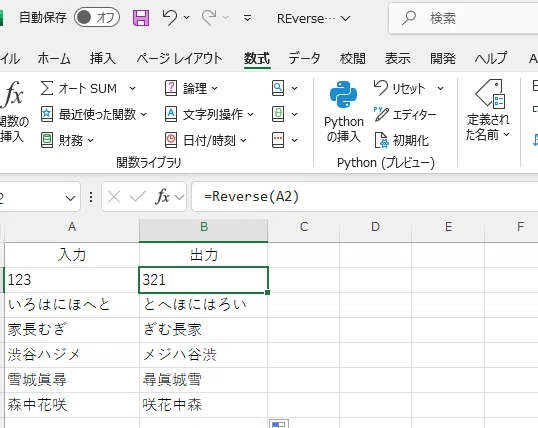This screenshot has height=428, width=538.
Task: Click the Redo arrow icon
Action: [x=209, y=17]
